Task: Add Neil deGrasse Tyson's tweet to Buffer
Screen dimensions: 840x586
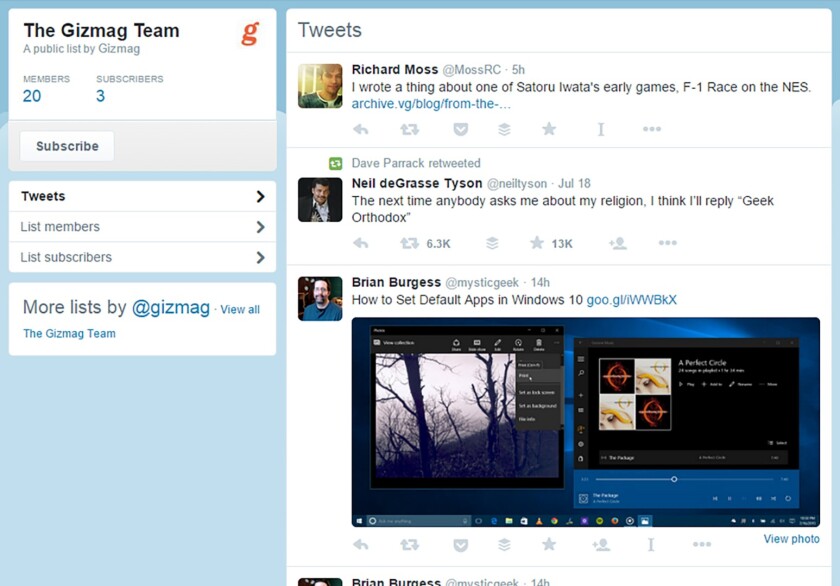Action: 492,243
